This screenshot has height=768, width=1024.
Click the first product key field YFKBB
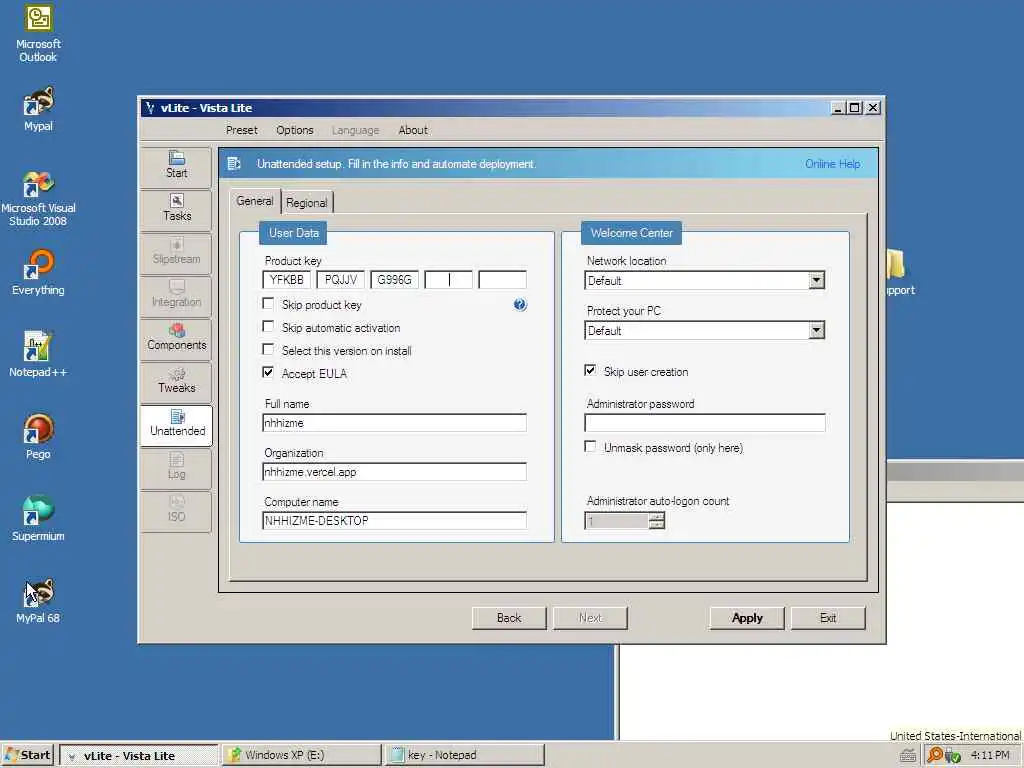287,280
